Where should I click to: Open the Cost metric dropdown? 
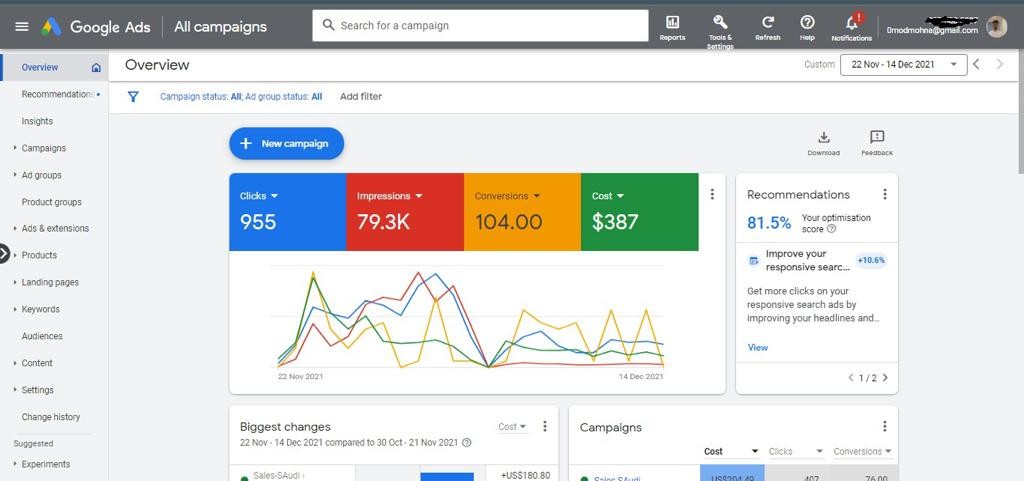(608, 196)
